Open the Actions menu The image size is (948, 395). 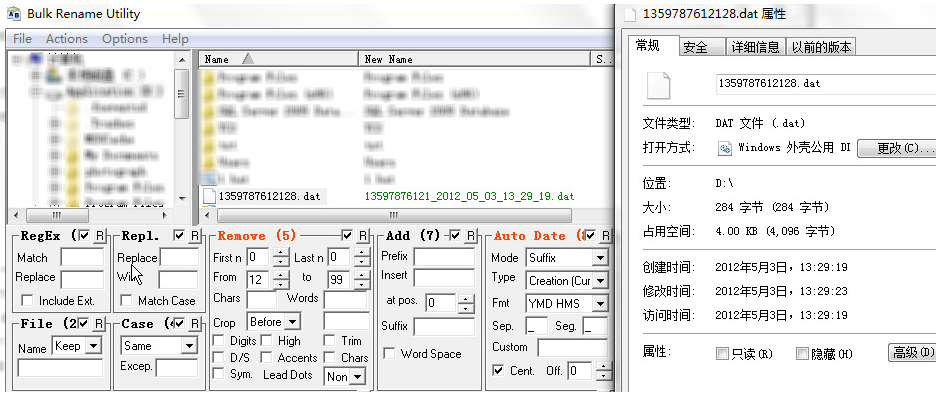tap(67, 39)
